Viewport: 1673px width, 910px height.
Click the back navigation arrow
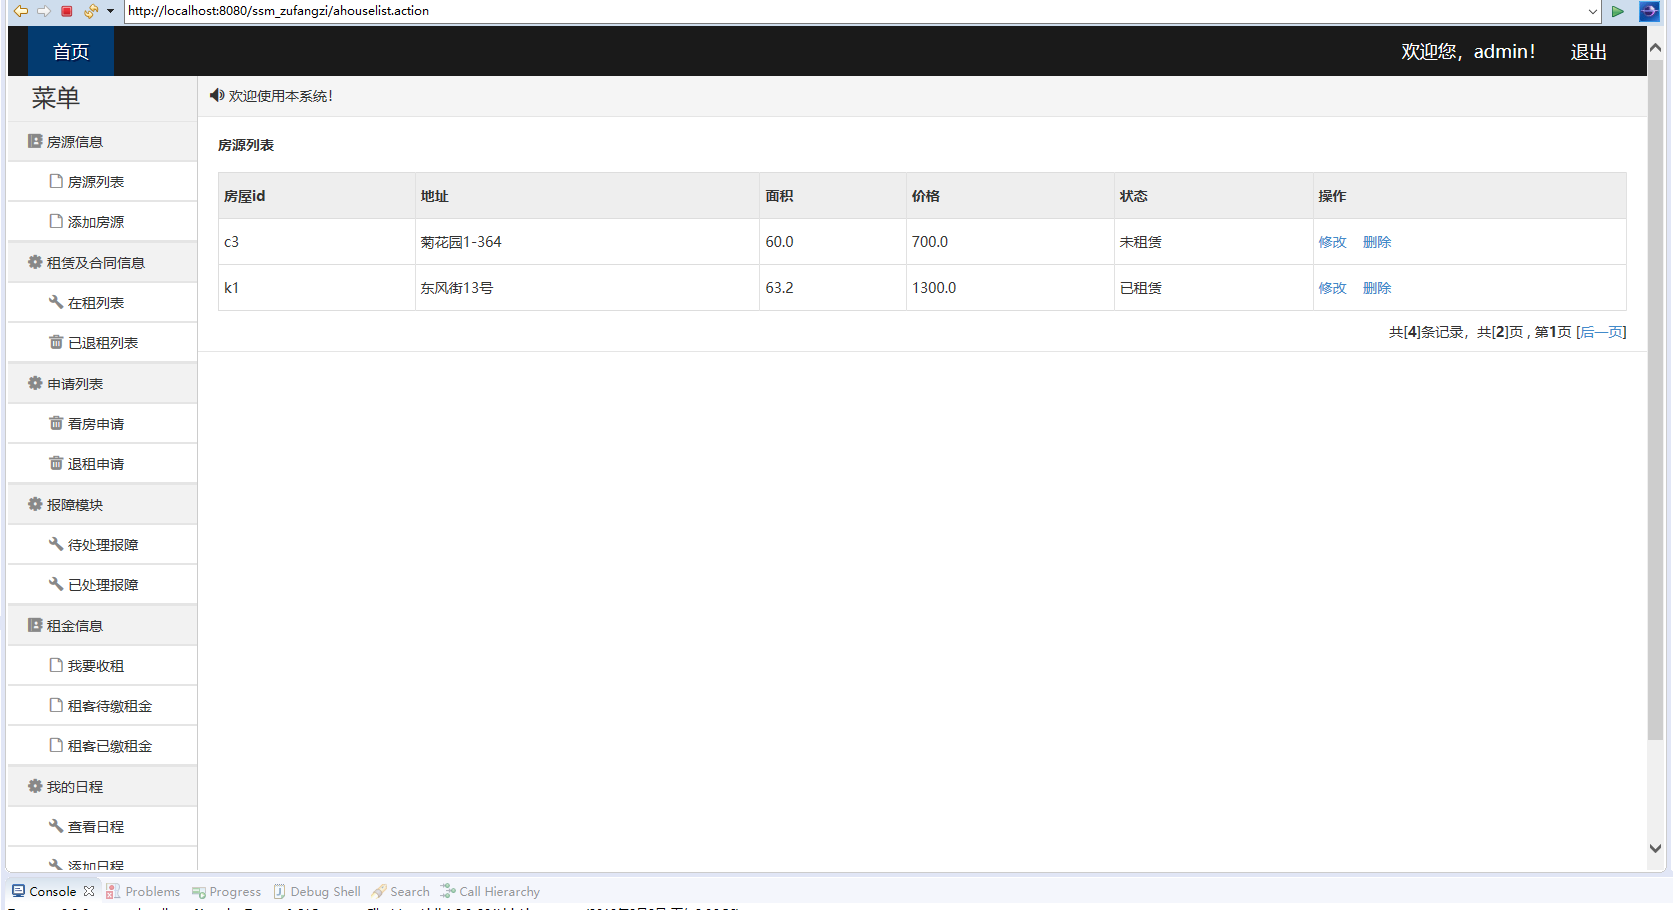[x=20, y=11]
